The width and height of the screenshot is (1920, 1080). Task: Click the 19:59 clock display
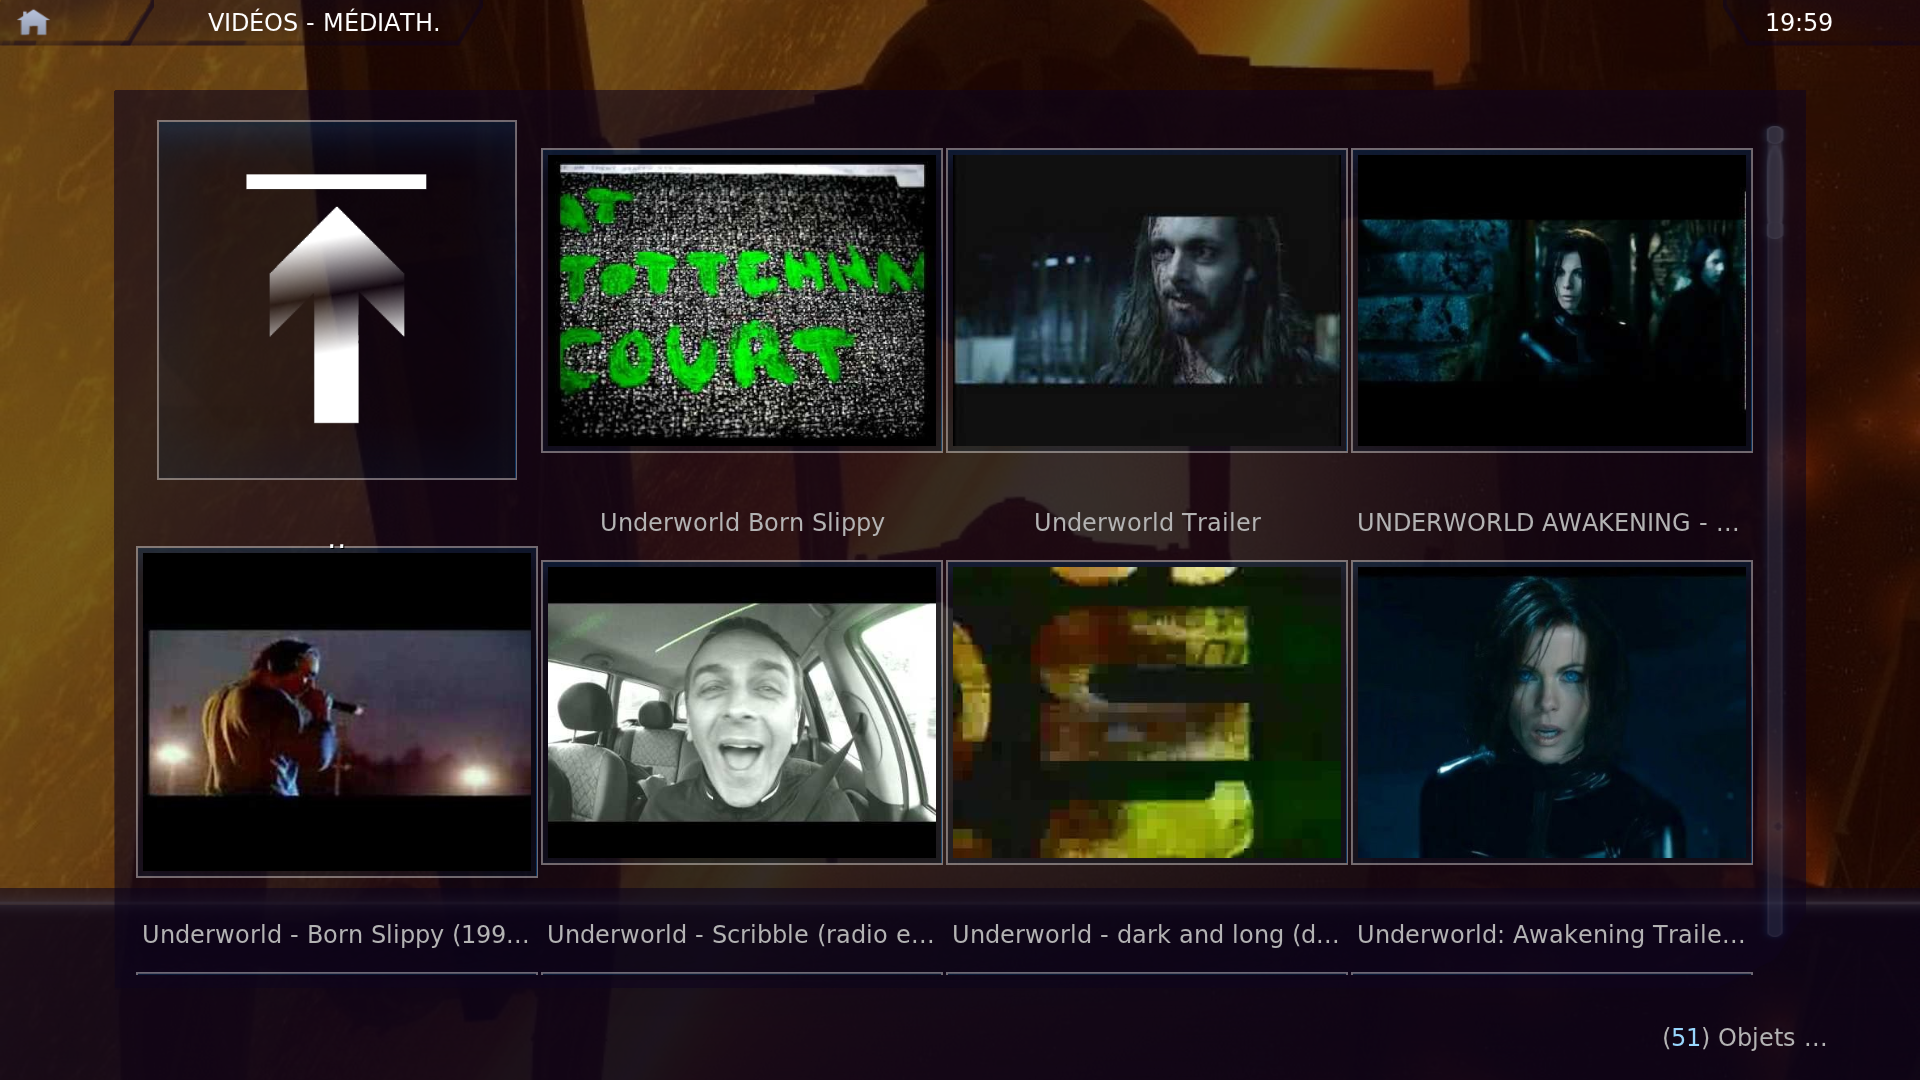point(1799,23)
